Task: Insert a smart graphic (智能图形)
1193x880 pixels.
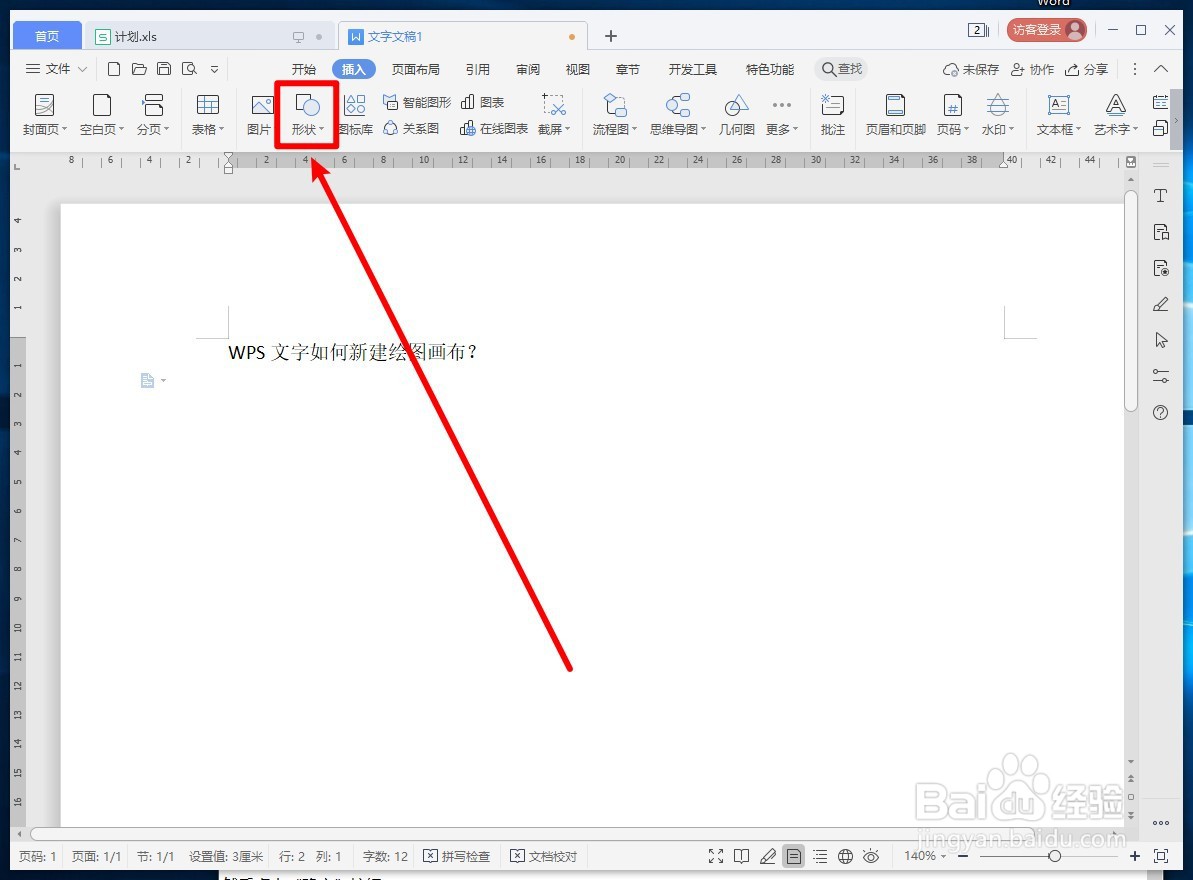Action: coord(416,102)
